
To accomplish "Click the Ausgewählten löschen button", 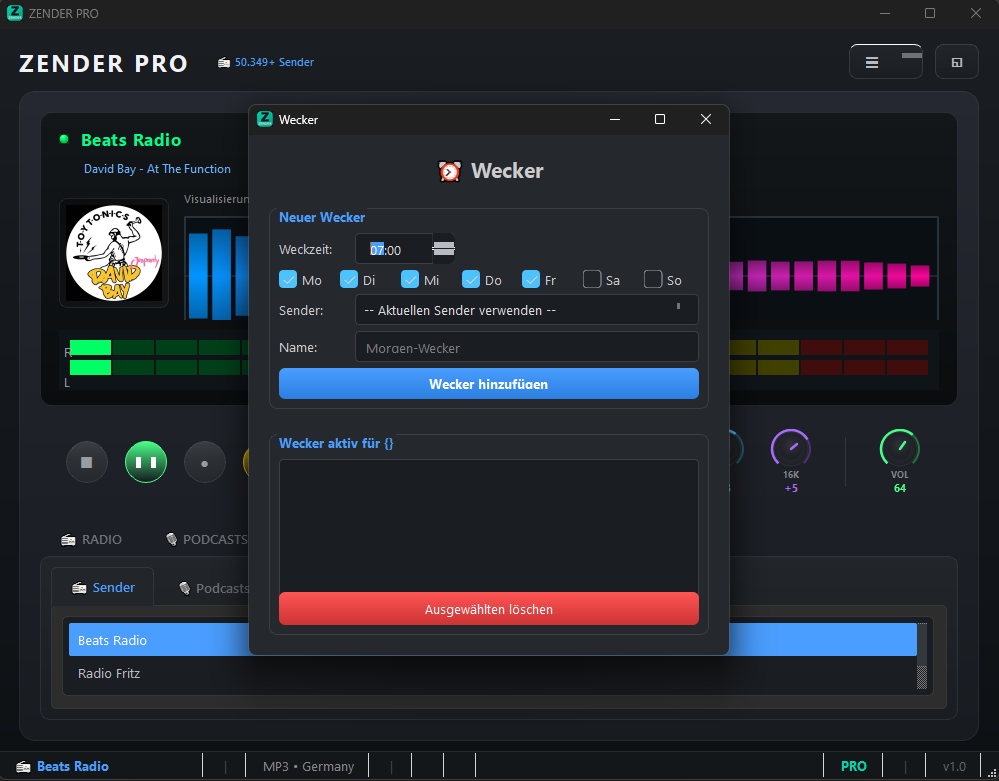I will click(488, 609).
